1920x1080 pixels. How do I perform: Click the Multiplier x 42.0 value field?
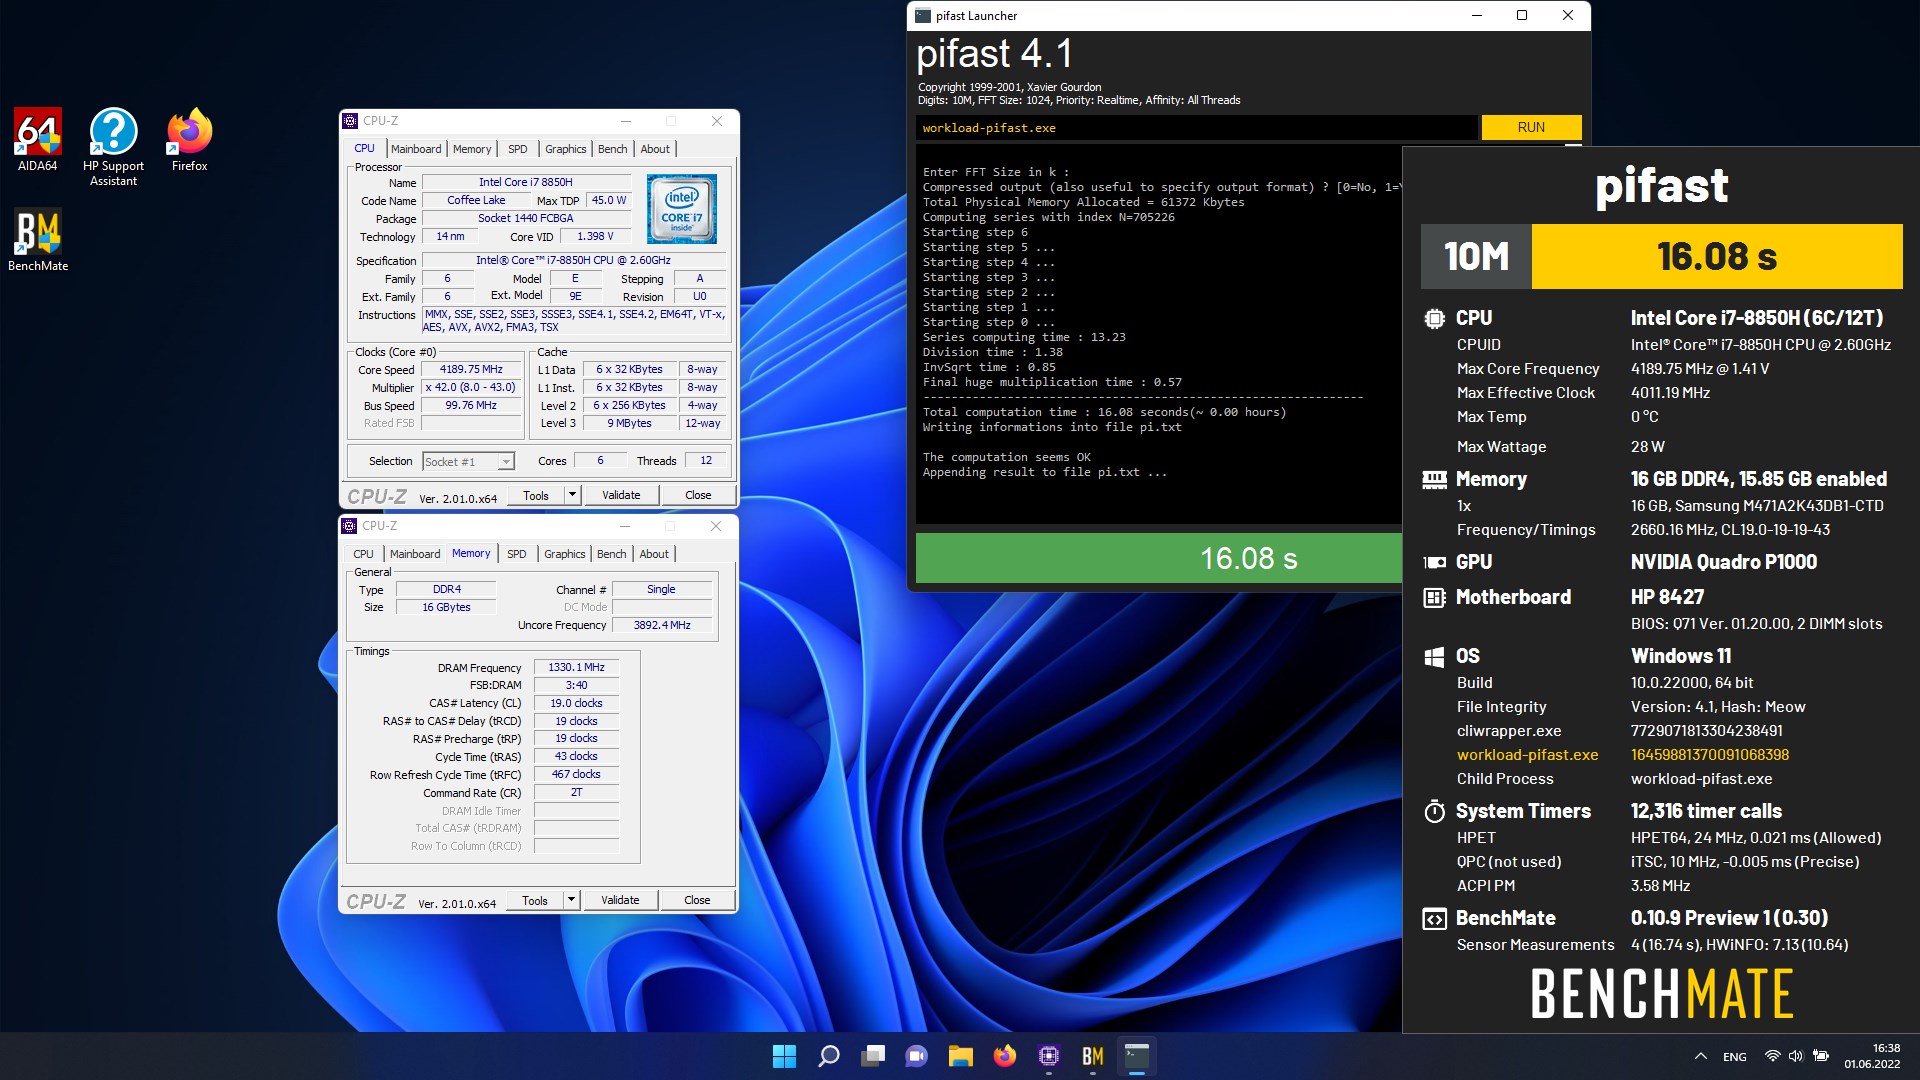(471, 387)
